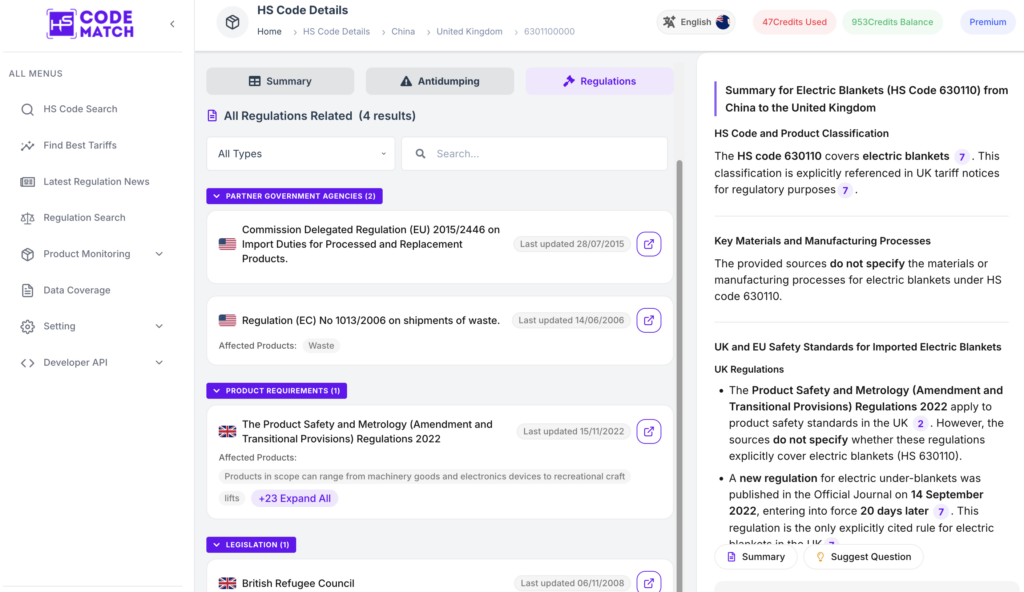Image resolution: width=1024 pixels, height=592 pixels.
Task: Click the cube icon next to HS Code Details title
Action: pos(232,22)
